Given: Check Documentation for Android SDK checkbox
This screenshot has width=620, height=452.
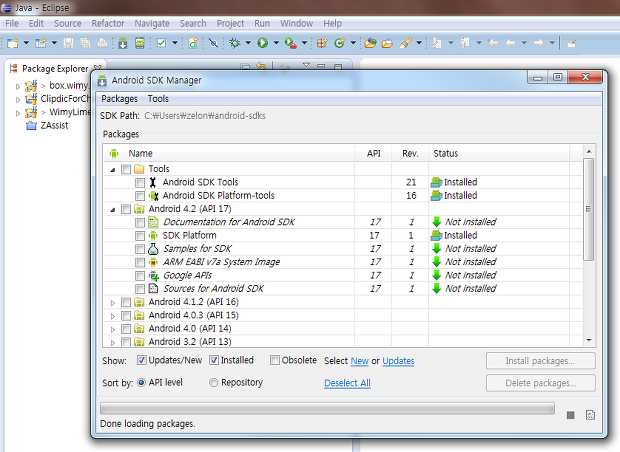Looking at the screenshot, I should click(x=140, y=222).
